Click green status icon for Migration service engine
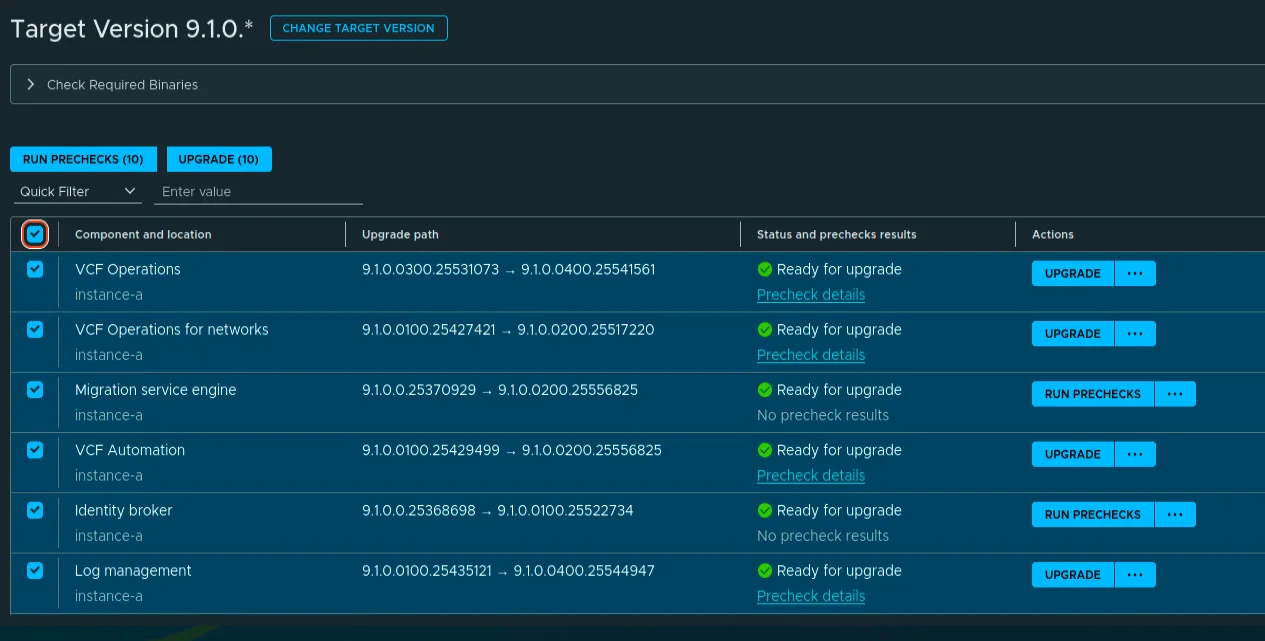Image resolution: width=1265 pixels, height=641 pixels. pyautogui.click(x=765, y=390)
